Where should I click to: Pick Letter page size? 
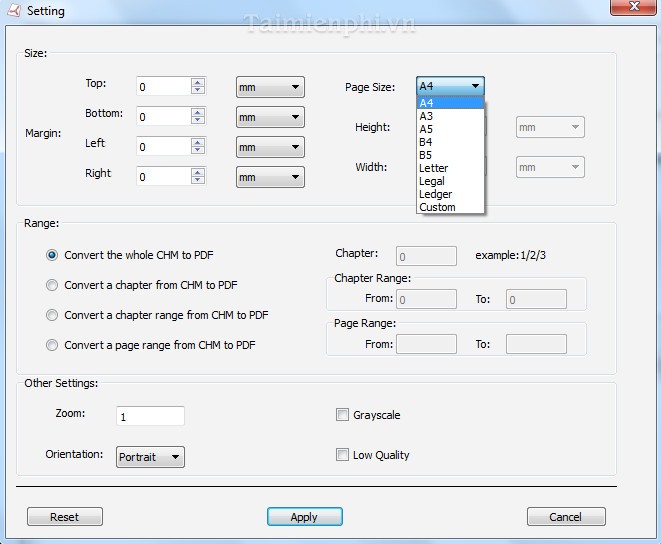[450, 168]
